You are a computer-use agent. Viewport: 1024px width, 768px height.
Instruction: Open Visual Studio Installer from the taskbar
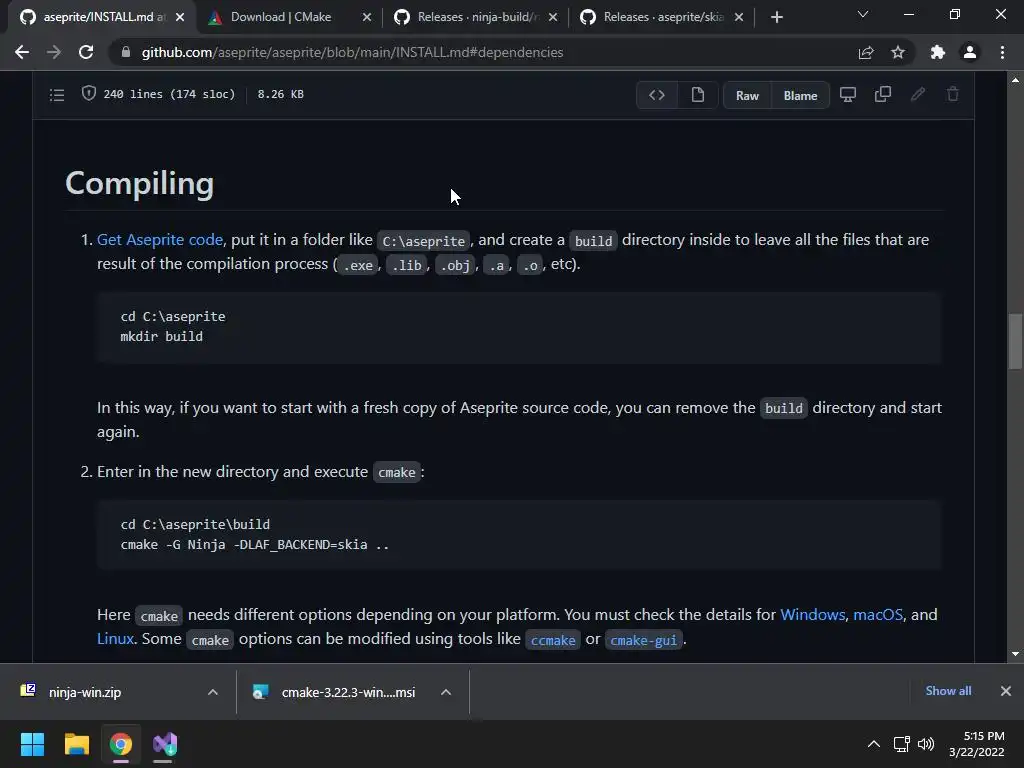[165, 744]
